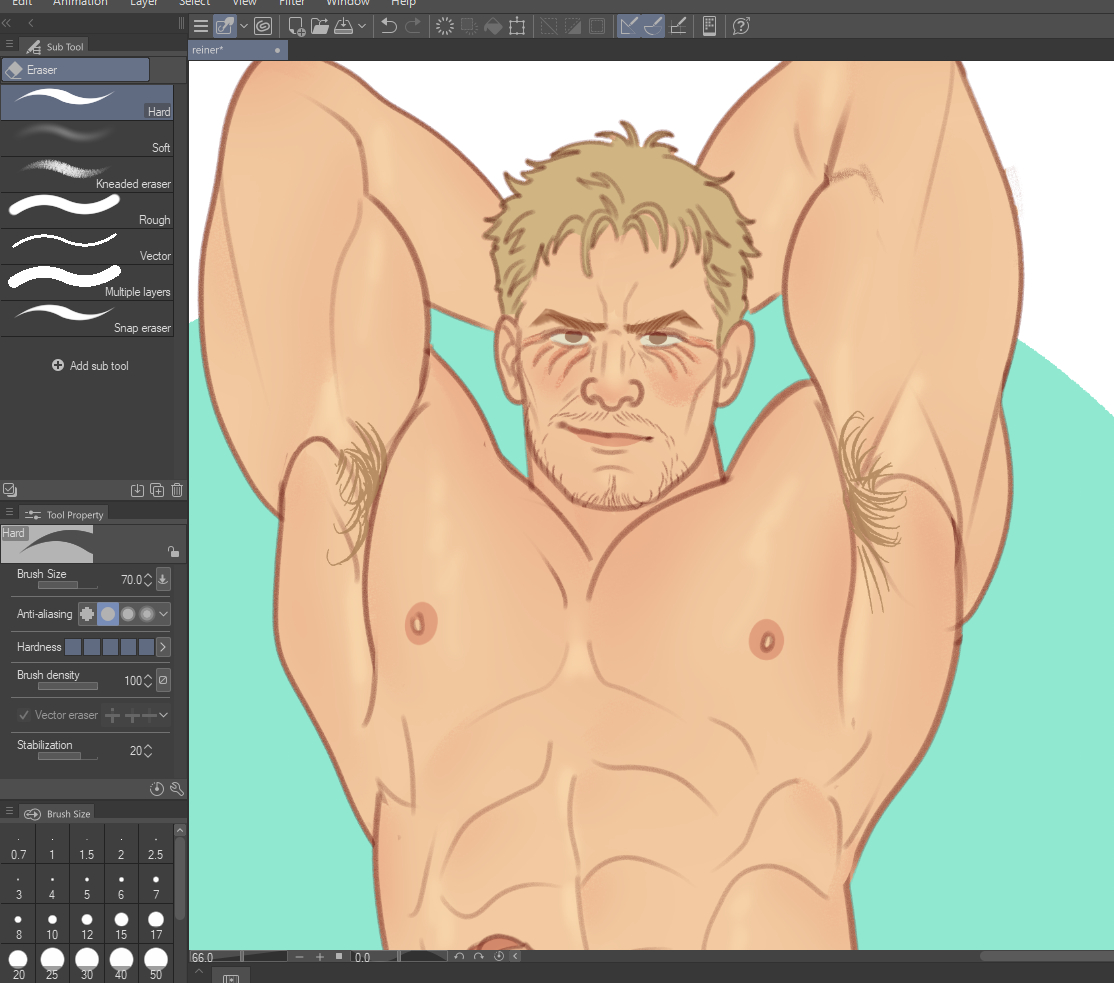
Task: Enable the Snap to Grid toggle
Action: (x=678, y=26)
